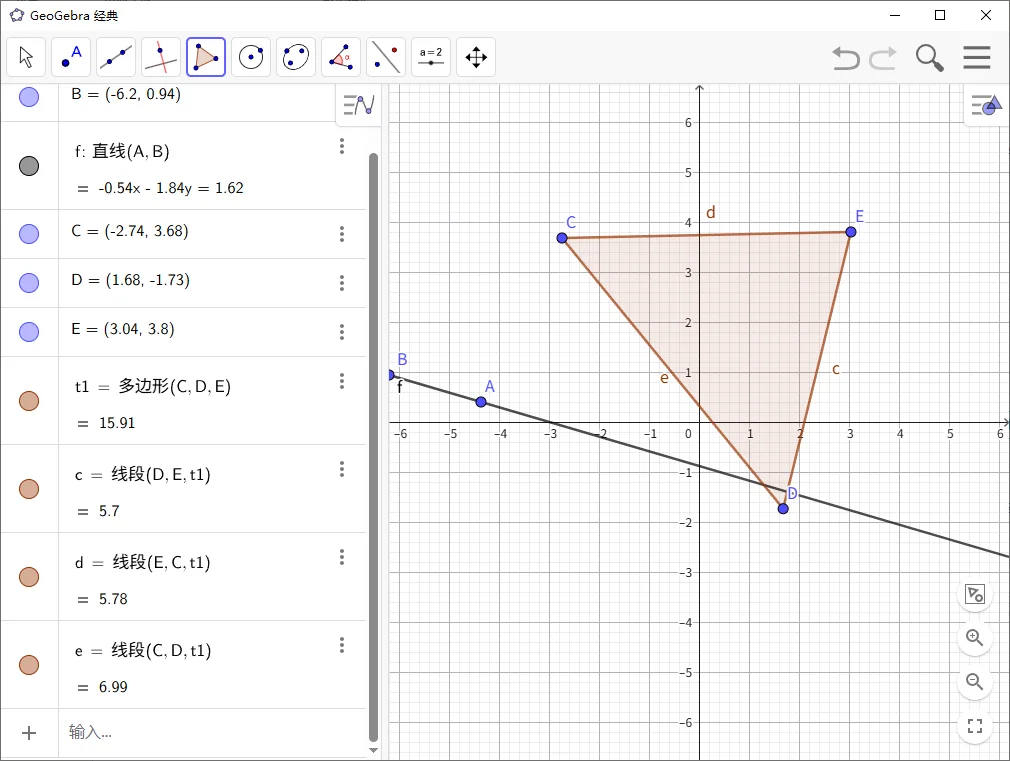Open more options for segment c
The height and width of the screenshot is (761, 1010).
click(x=342, y=469)
